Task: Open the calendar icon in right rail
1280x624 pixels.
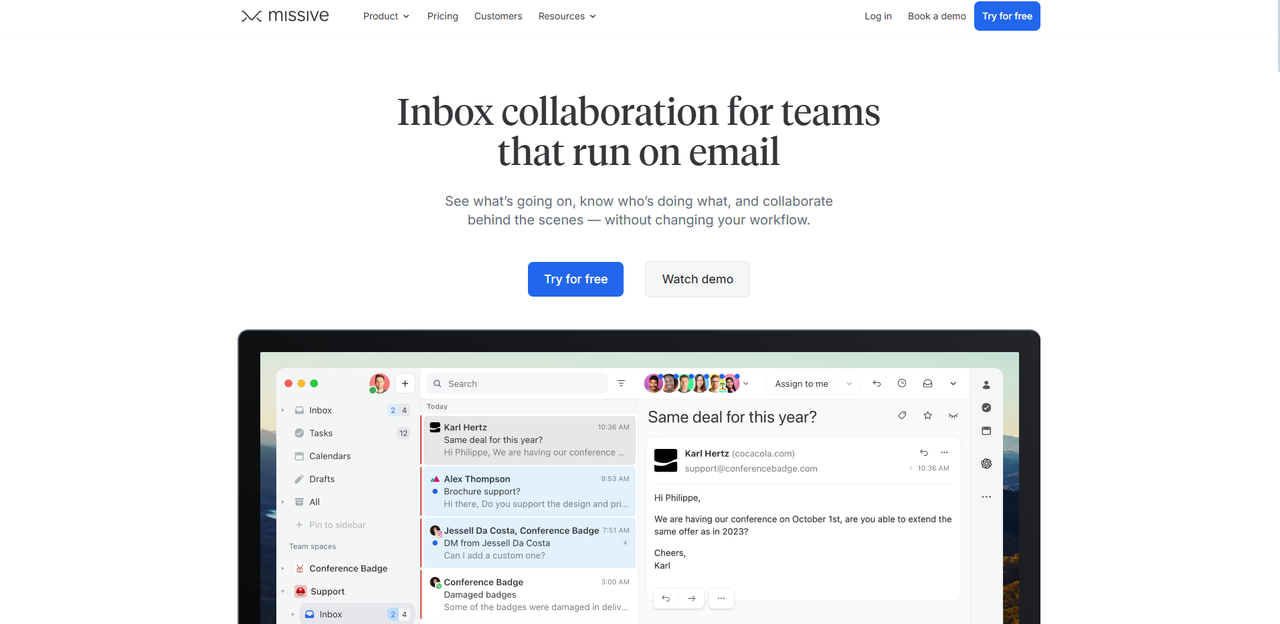Action: (x=986, y=431)
